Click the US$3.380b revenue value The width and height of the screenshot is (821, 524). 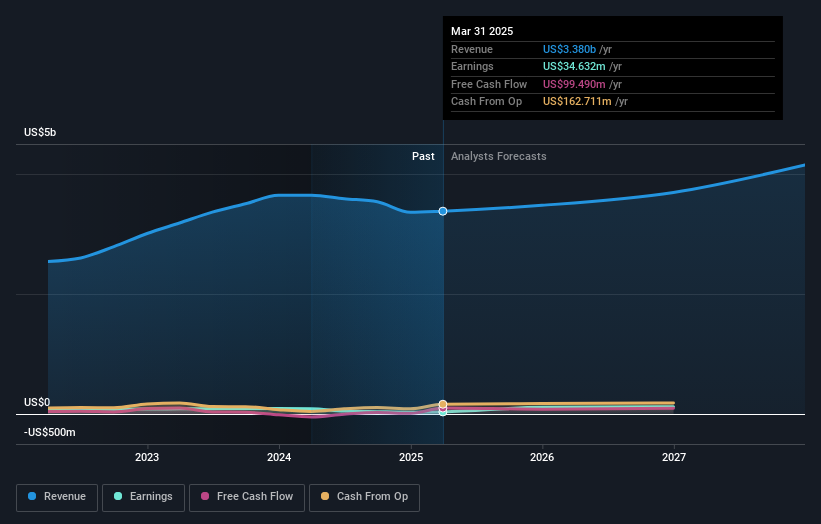pyautogui.click(x=569, y=49)
